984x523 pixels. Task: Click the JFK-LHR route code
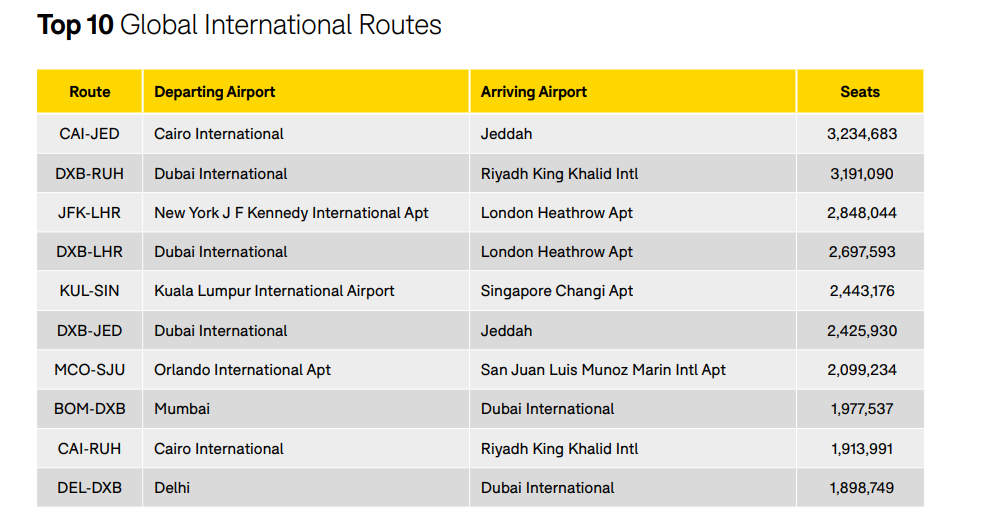click(89, 213)
